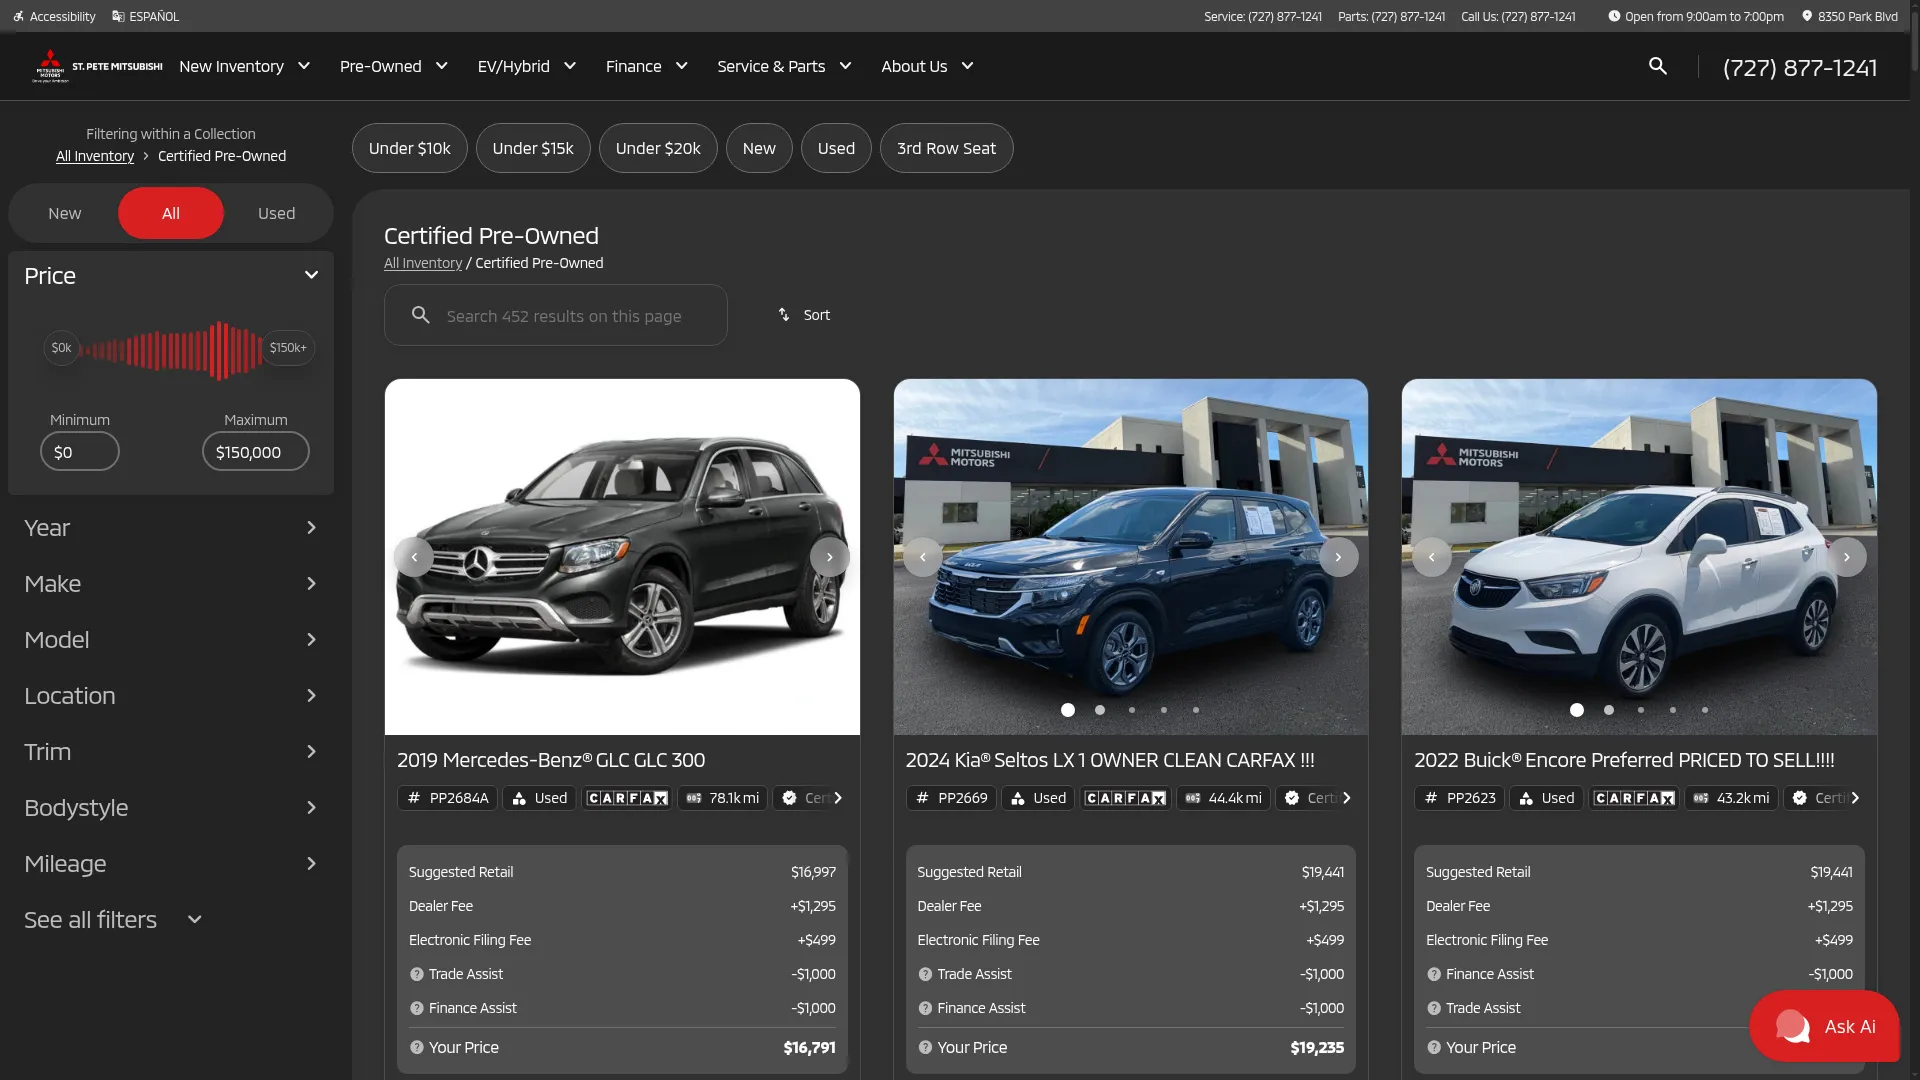Open the Ask Ai chat bubble

[1824, 1026]
